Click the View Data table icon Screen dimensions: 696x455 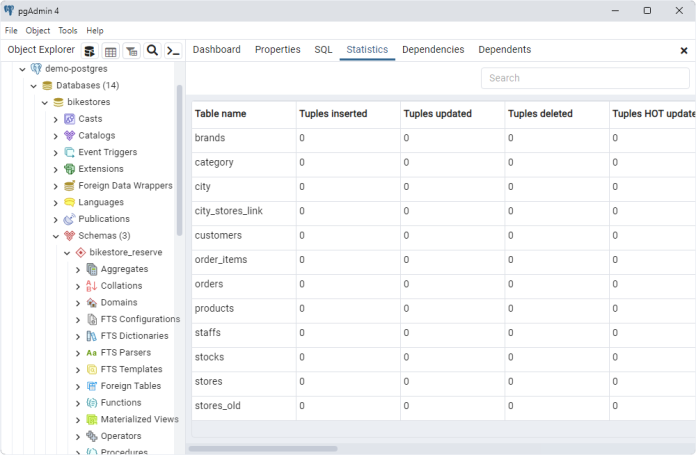click(x=111, y=50)
